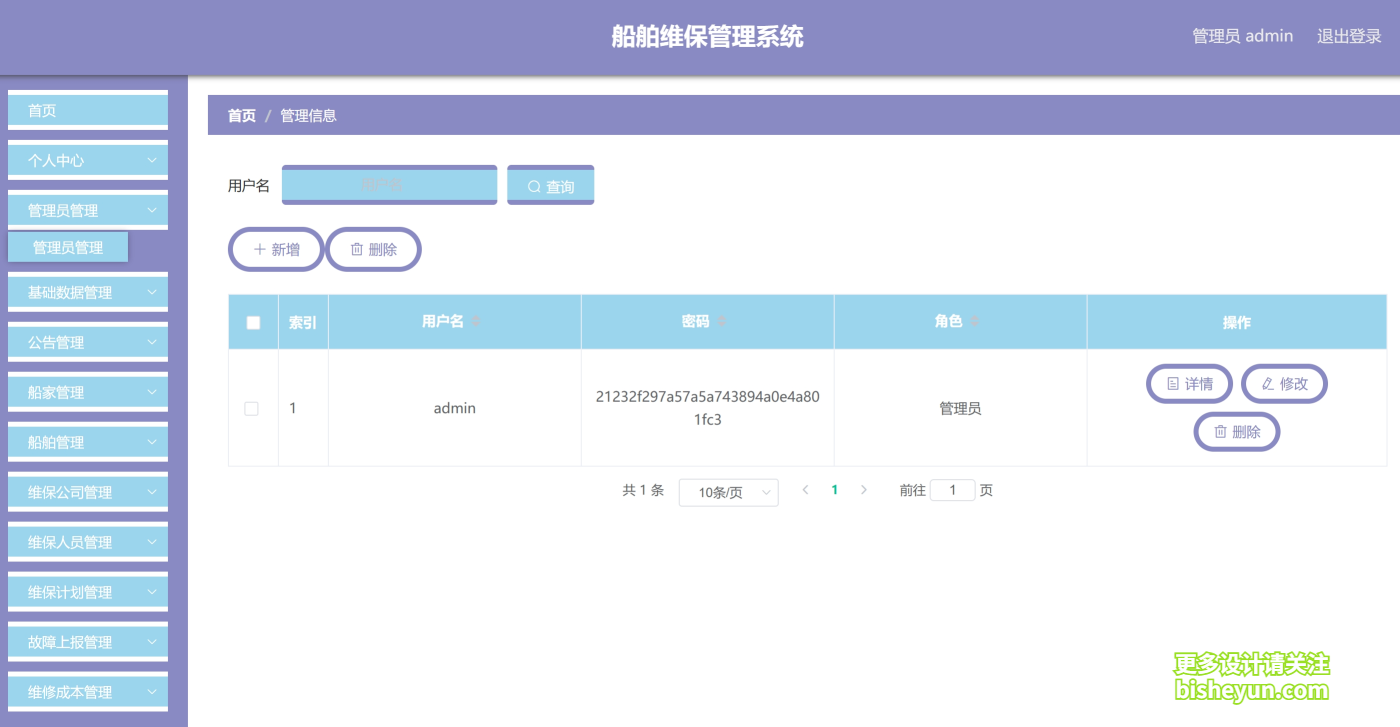The image size is (1400, 727).
Task: Open 详情 for the admin row
Action: coord(1190,384)
